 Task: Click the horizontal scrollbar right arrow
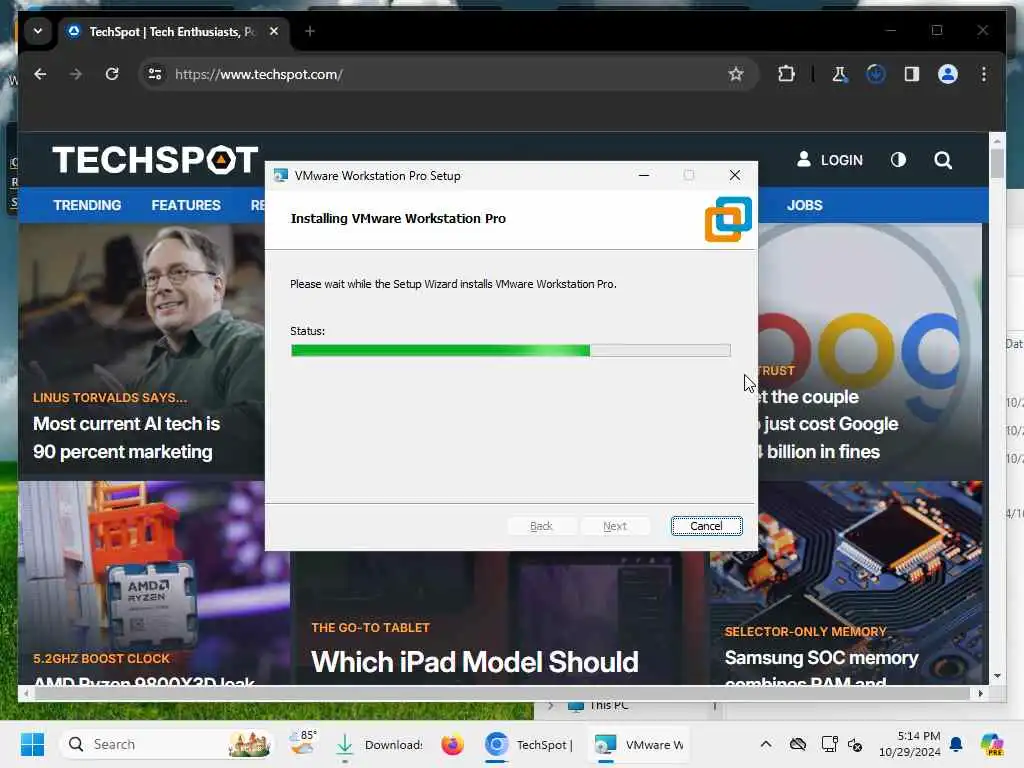(x=980, y=694)
